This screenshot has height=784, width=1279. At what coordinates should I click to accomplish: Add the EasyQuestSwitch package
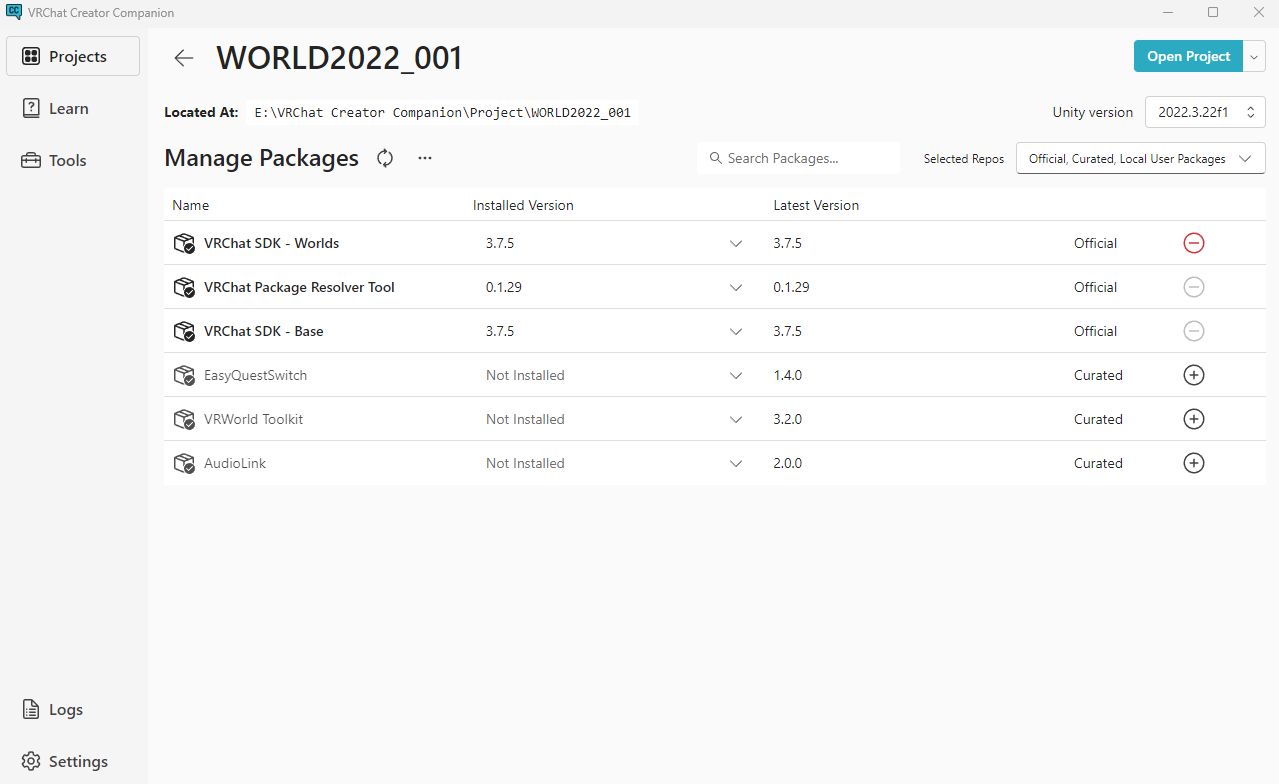tap(1193, 375)
